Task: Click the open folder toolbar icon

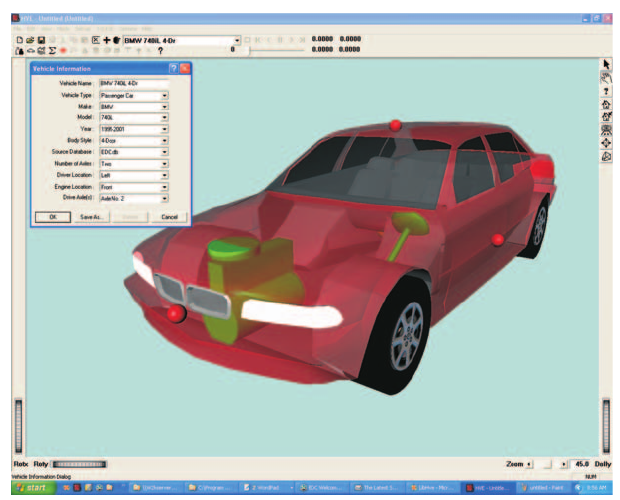Action: [x=30, y=40]
